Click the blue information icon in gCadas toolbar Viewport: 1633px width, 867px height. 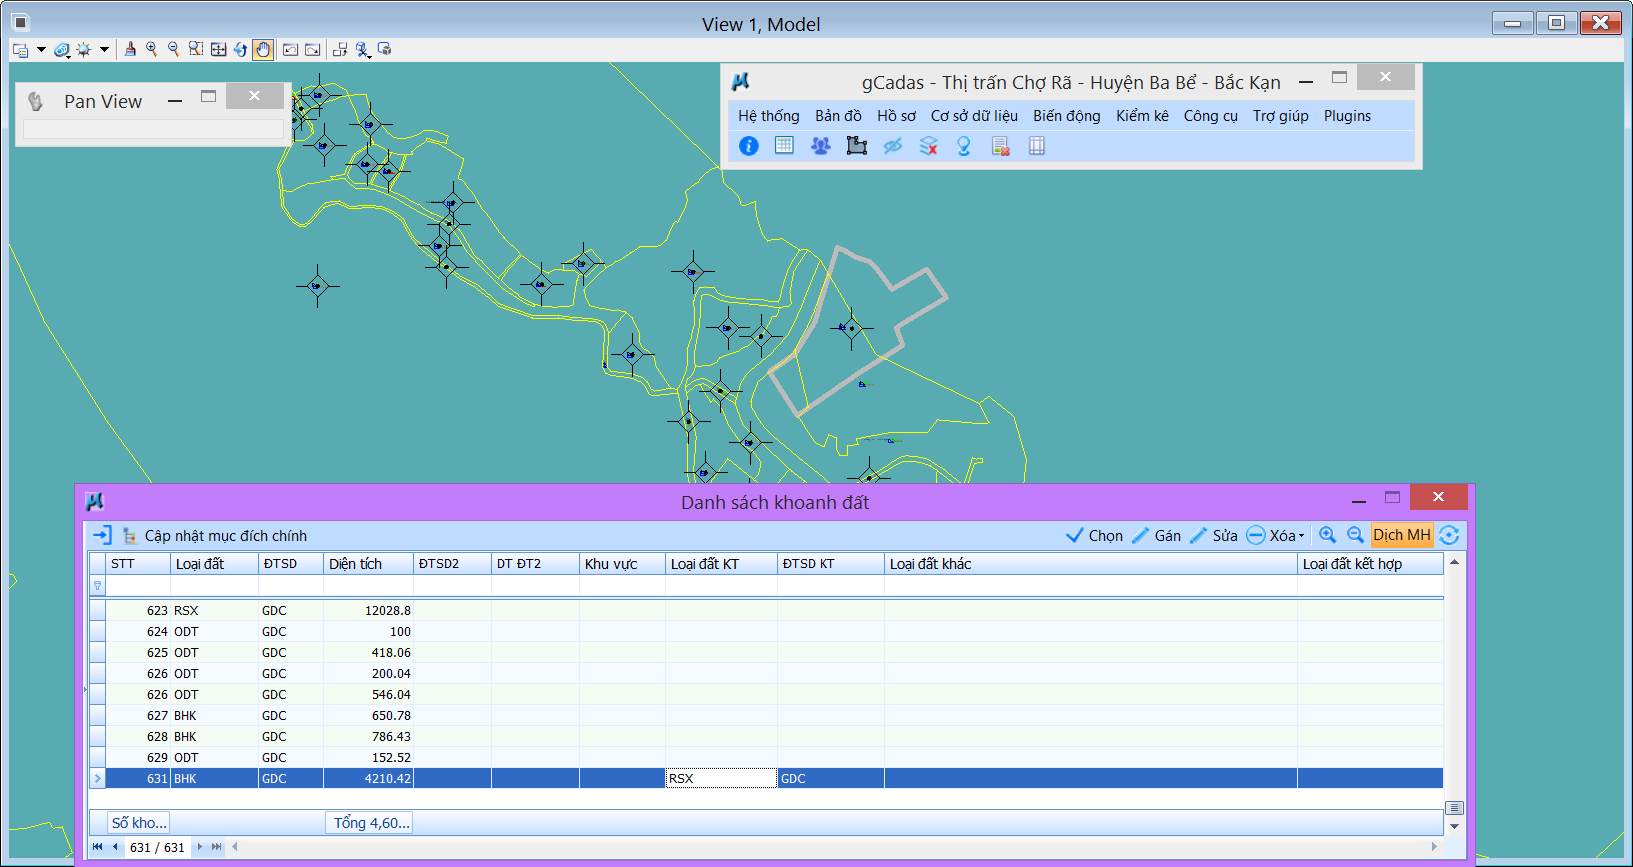pyautogui.click(x=748, y=146)
